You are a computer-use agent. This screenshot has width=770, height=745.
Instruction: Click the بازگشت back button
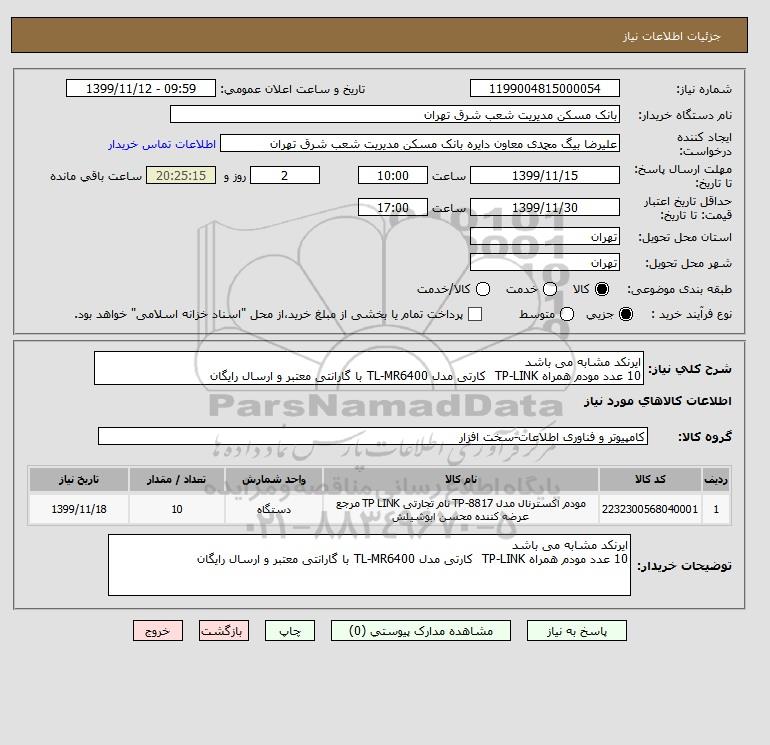coord(224,631)
